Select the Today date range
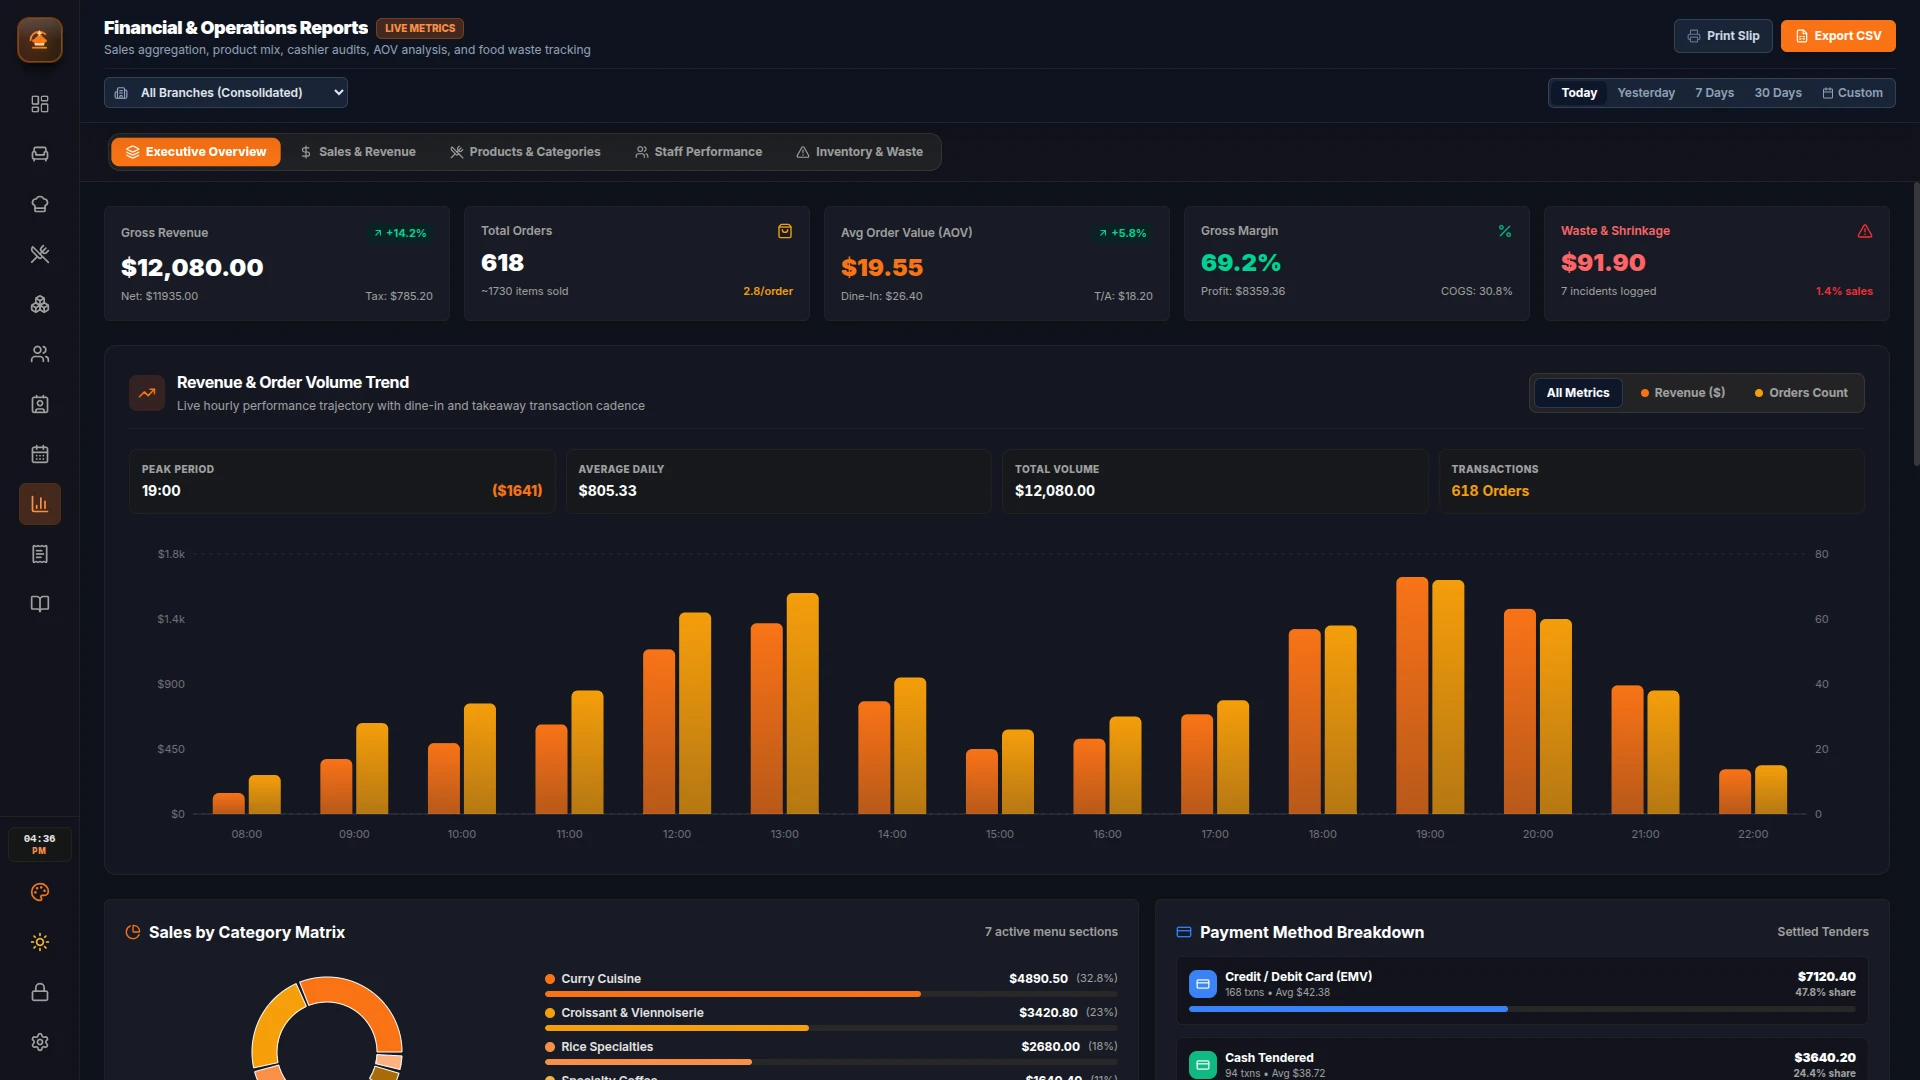This screenshot has width=1920, height=1080. 1579,93
